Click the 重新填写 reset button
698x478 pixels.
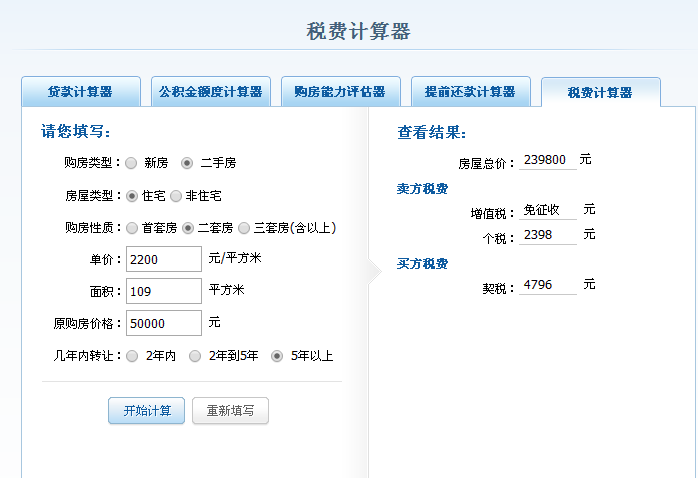[x=230, y=411]
